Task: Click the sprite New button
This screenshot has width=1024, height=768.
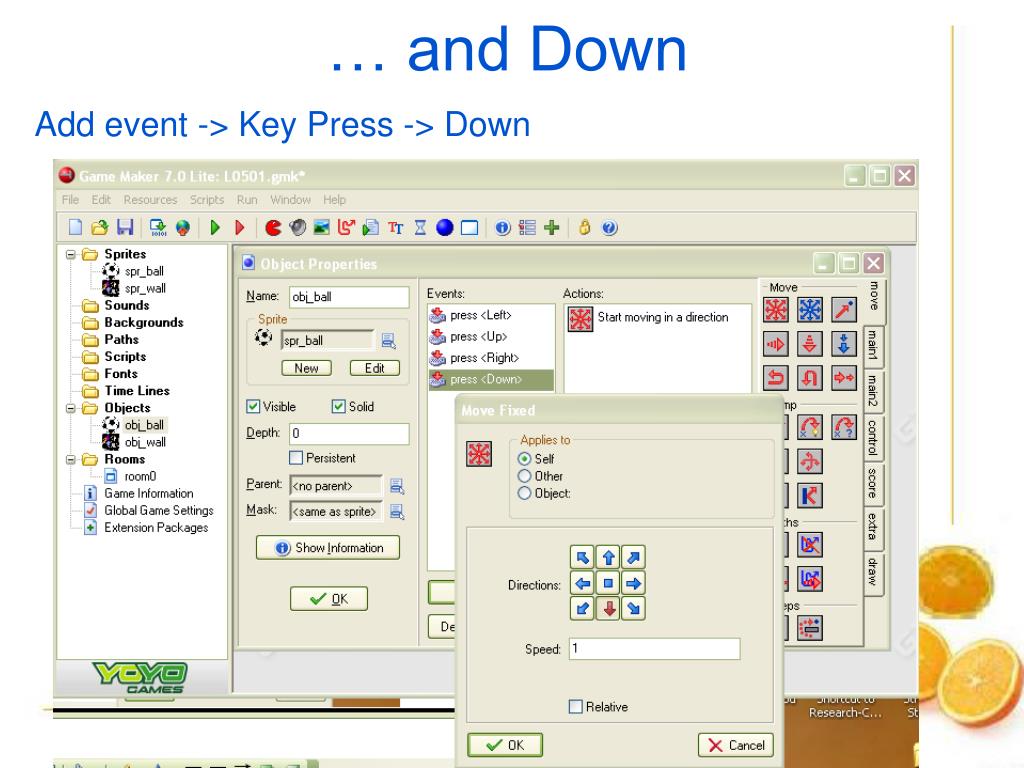Action: (306, 368)
